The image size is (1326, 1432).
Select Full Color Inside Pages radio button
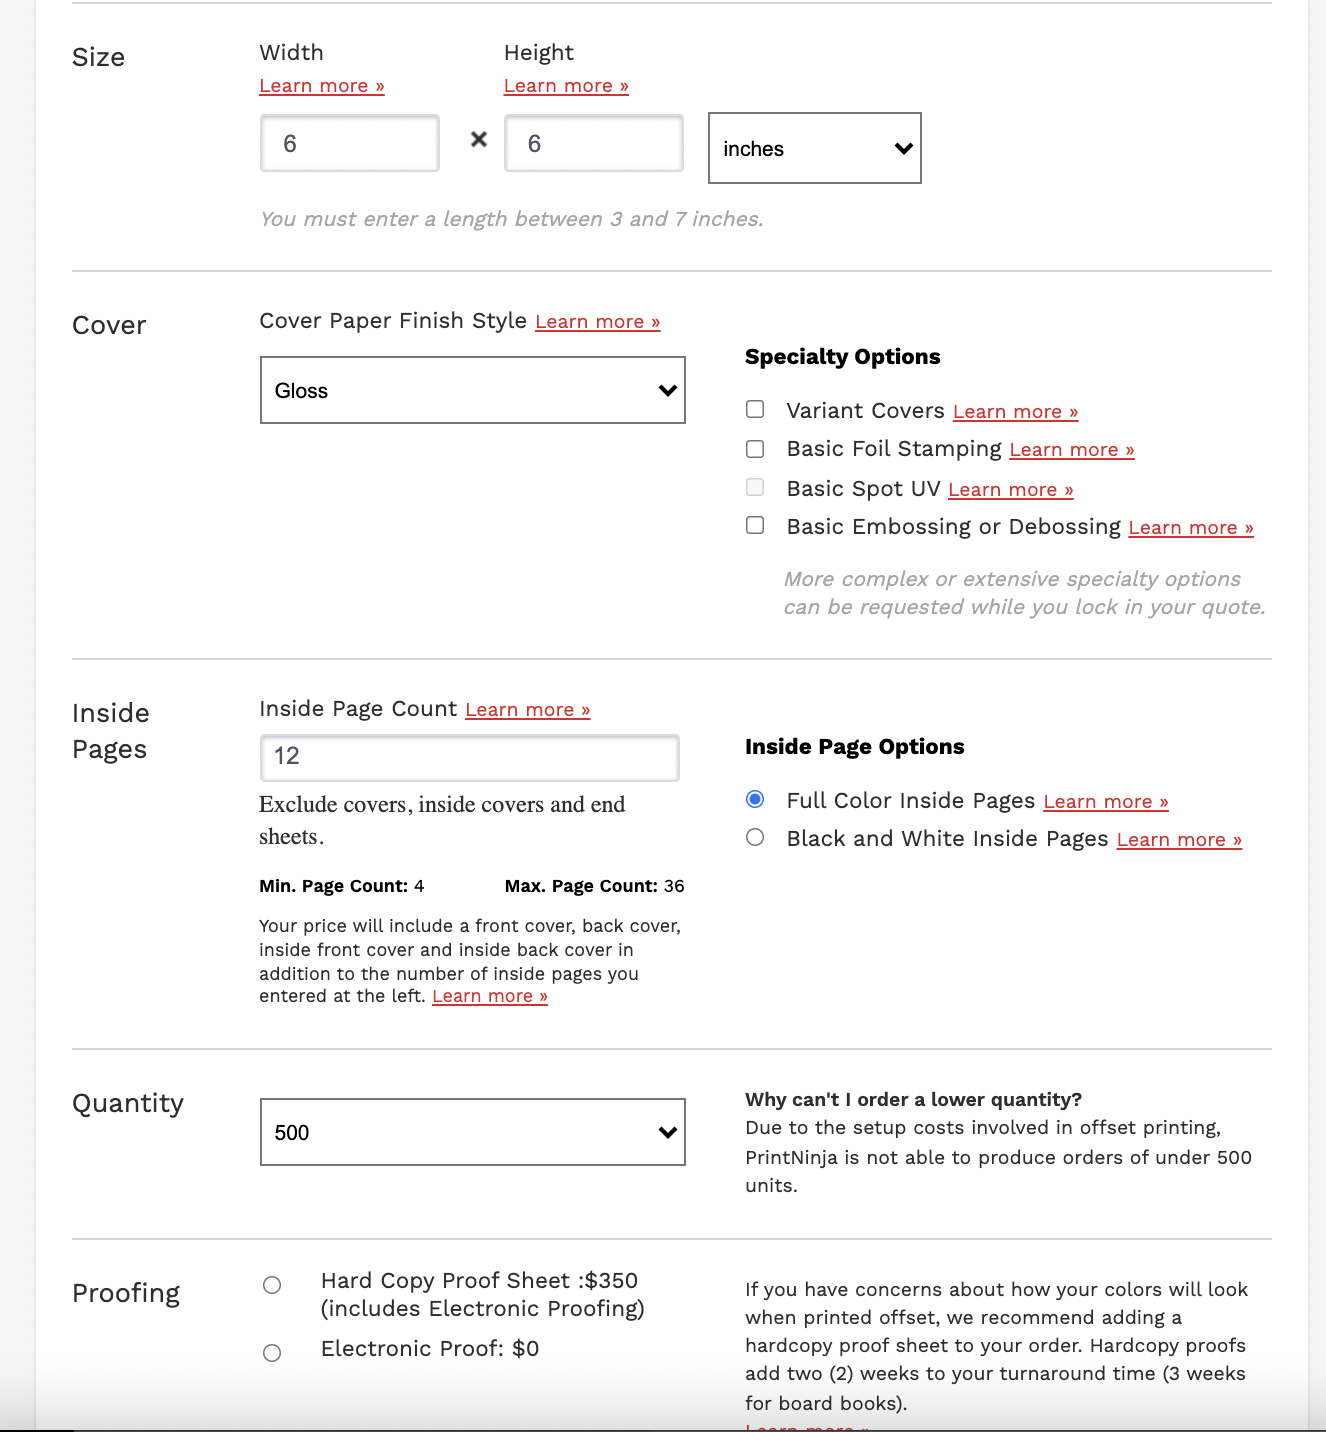click(x=755, y=799)
